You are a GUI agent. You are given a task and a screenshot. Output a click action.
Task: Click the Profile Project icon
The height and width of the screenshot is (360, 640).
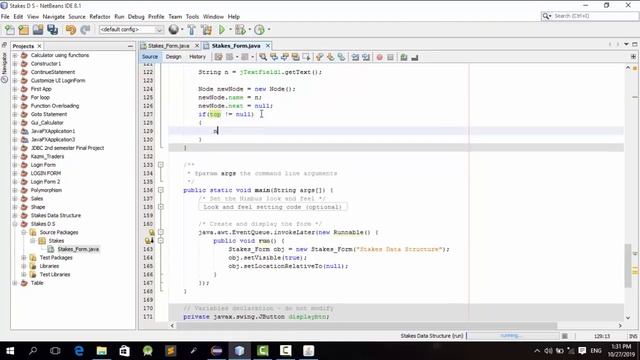click(x=259, y=30)
